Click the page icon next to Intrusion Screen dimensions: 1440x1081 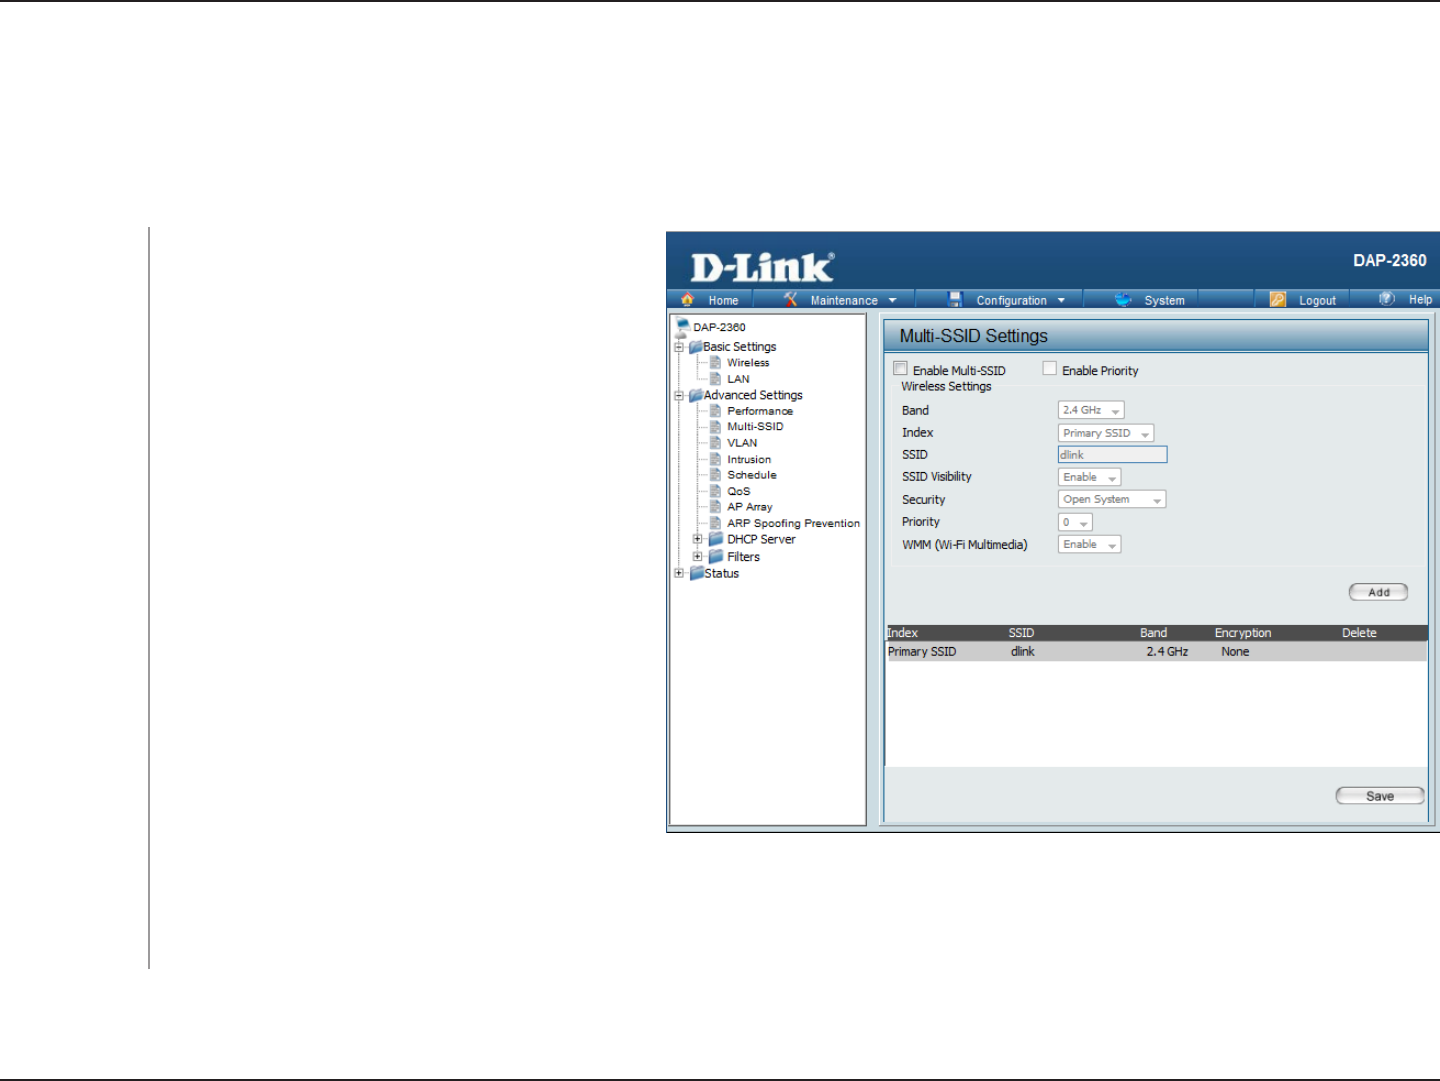click(715, 459)
